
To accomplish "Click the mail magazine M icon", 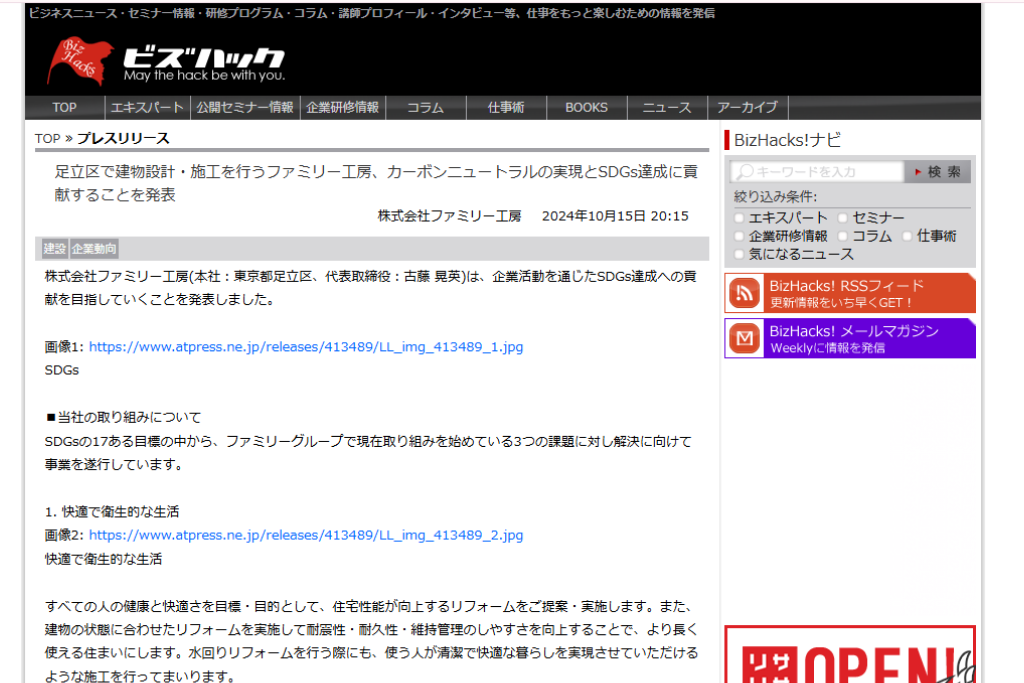I will click(x=744, y=338).
